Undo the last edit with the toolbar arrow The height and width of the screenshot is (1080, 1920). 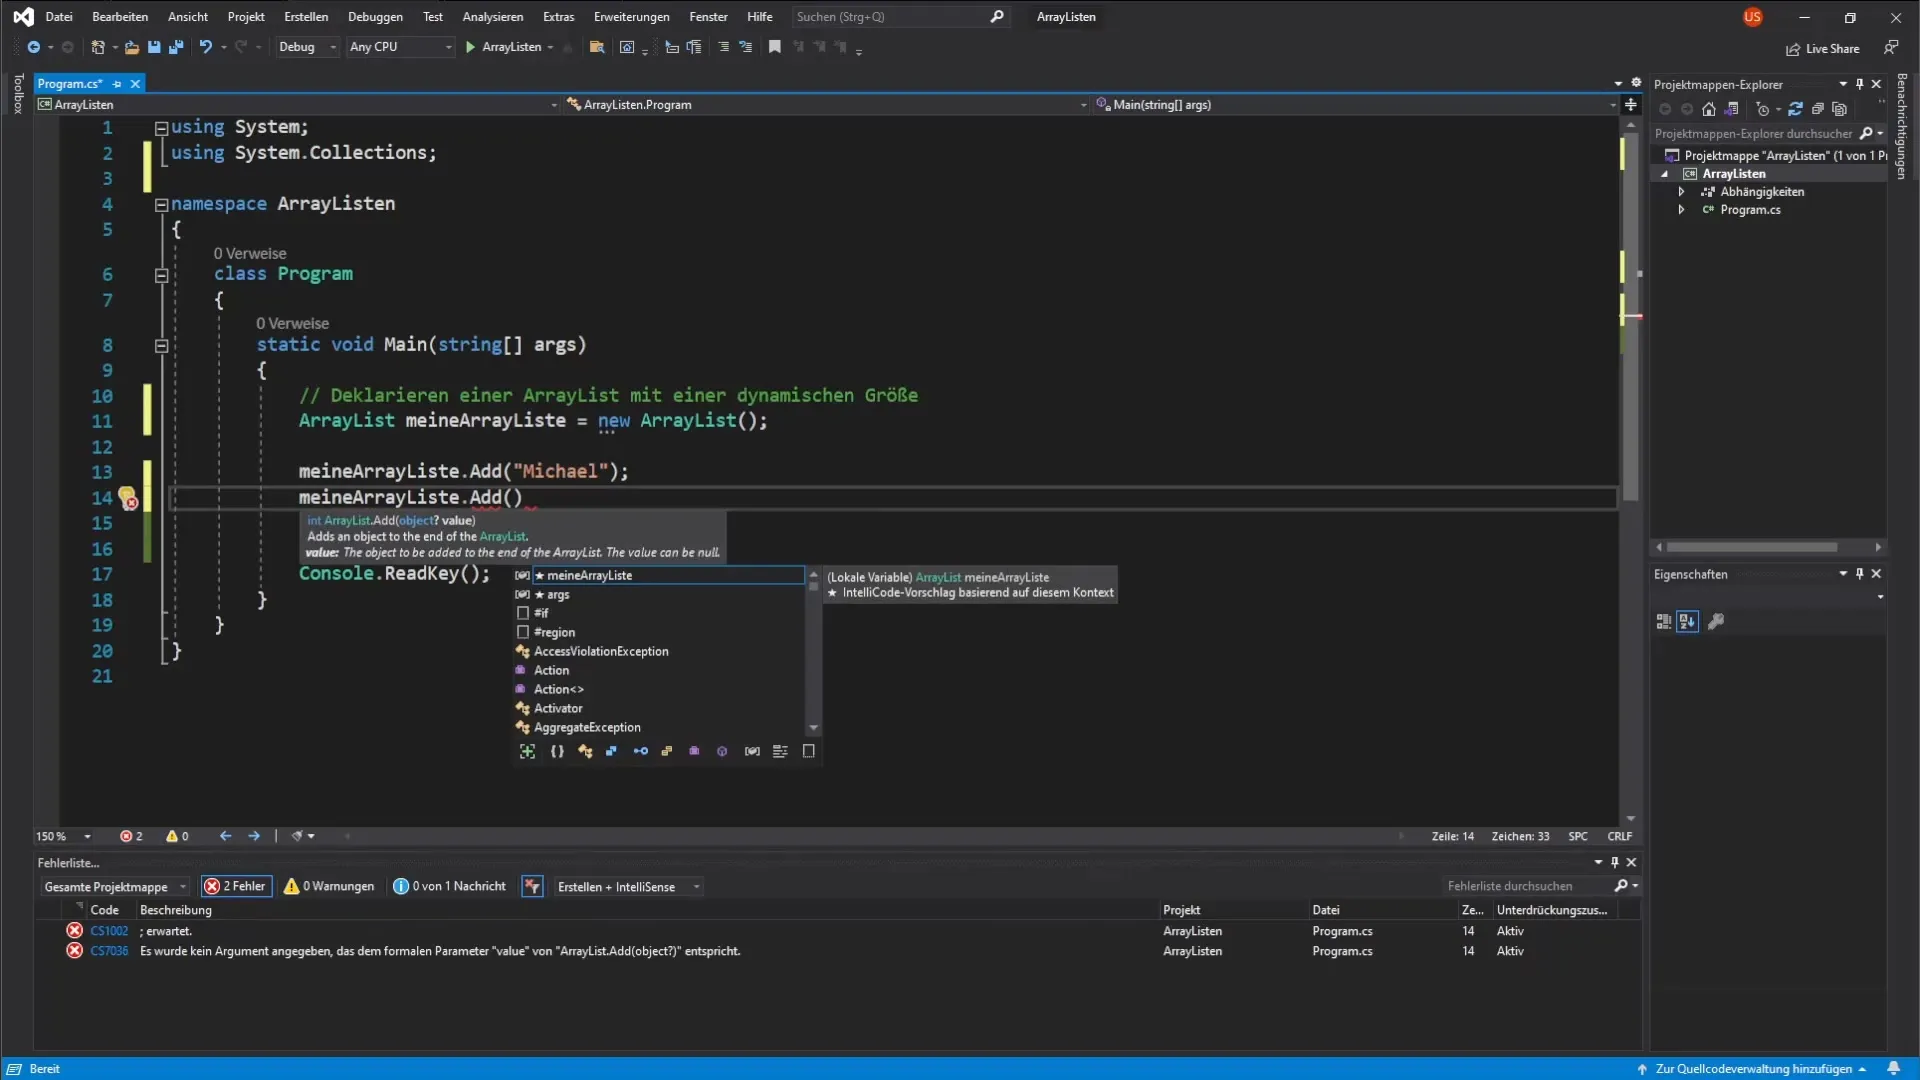click(x=205, y=47)
